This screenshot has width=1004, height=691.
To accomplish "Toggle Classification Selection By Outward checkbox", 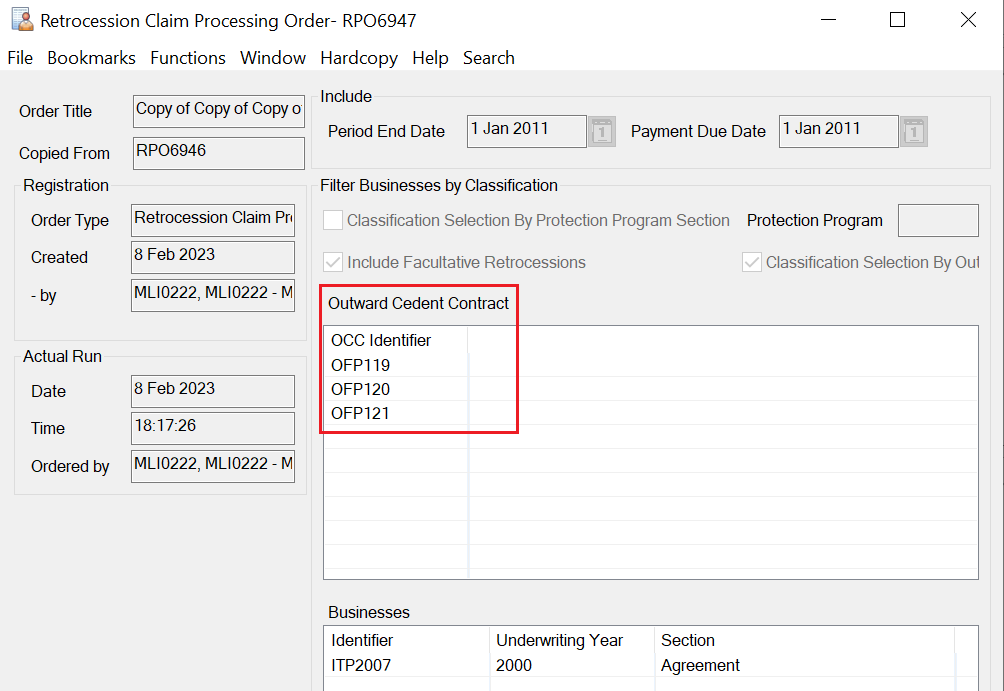I will coord(752,263).
